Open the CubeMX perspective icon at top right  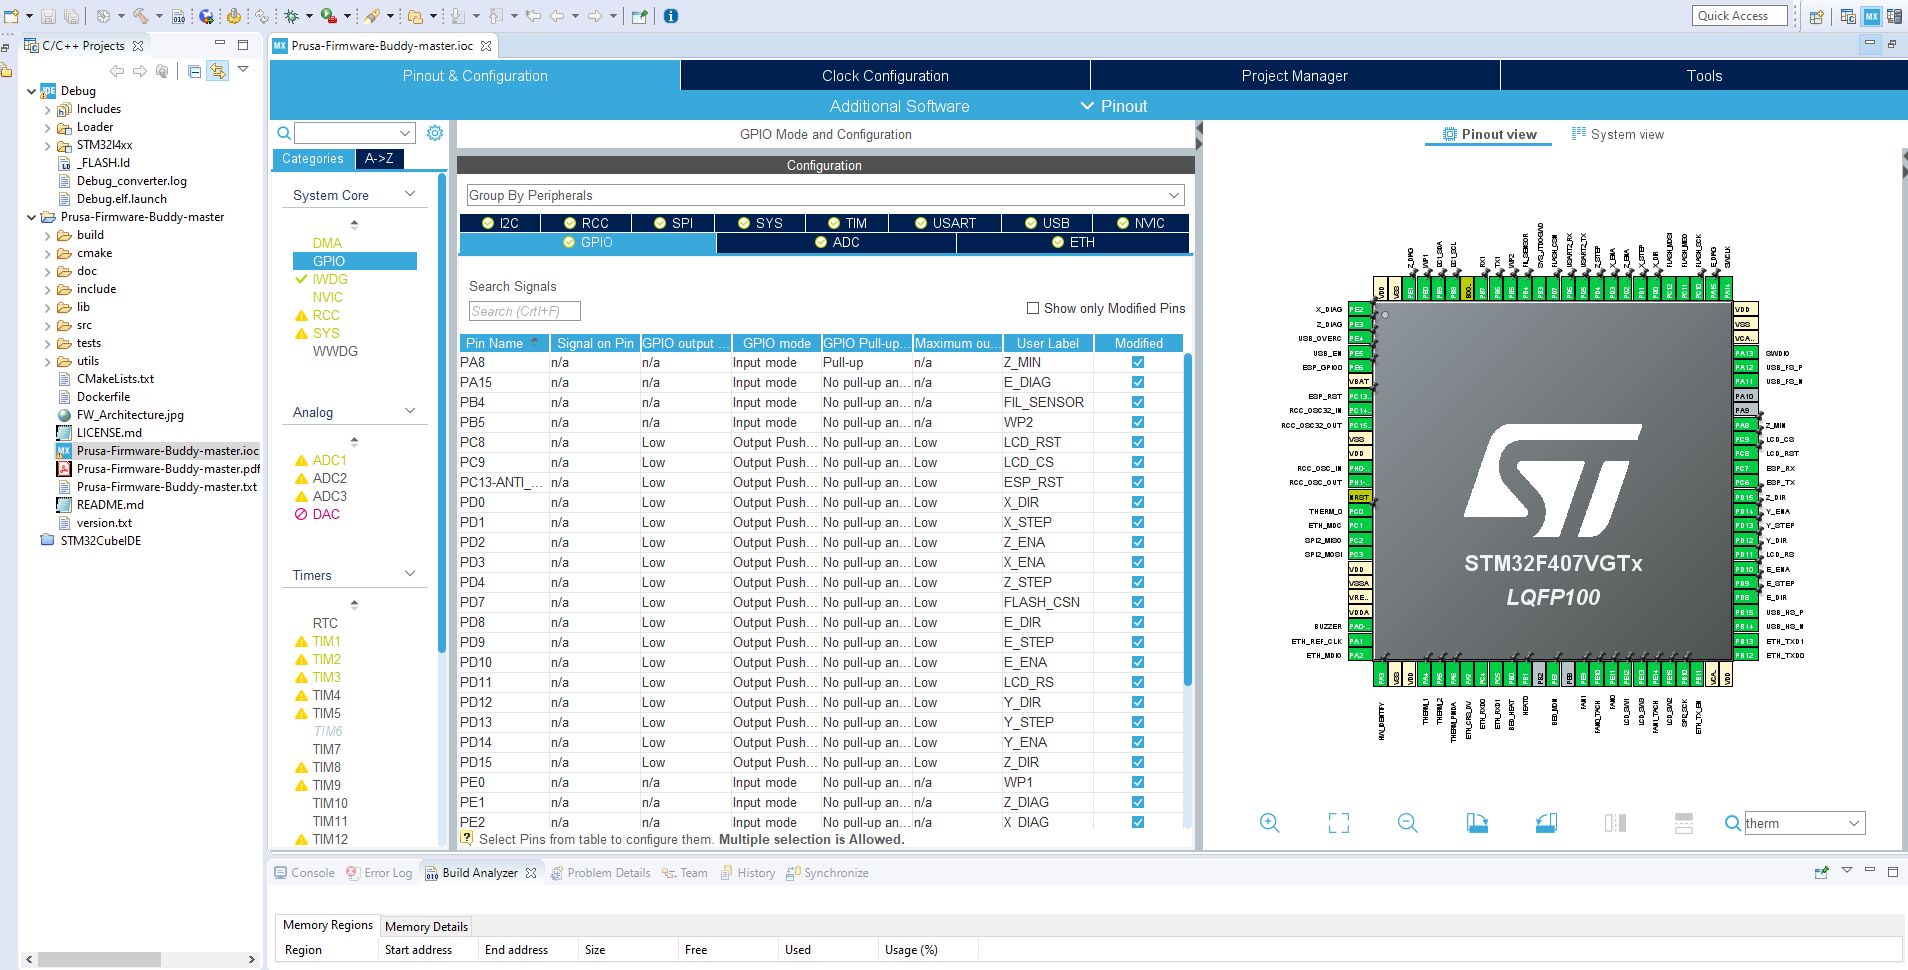point(1870,16)
